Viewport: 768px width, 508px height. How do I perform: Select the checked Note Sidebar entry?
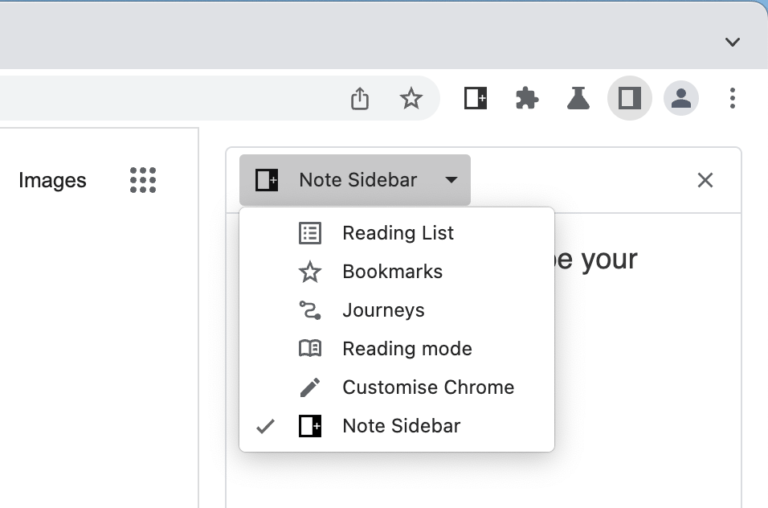397,426
